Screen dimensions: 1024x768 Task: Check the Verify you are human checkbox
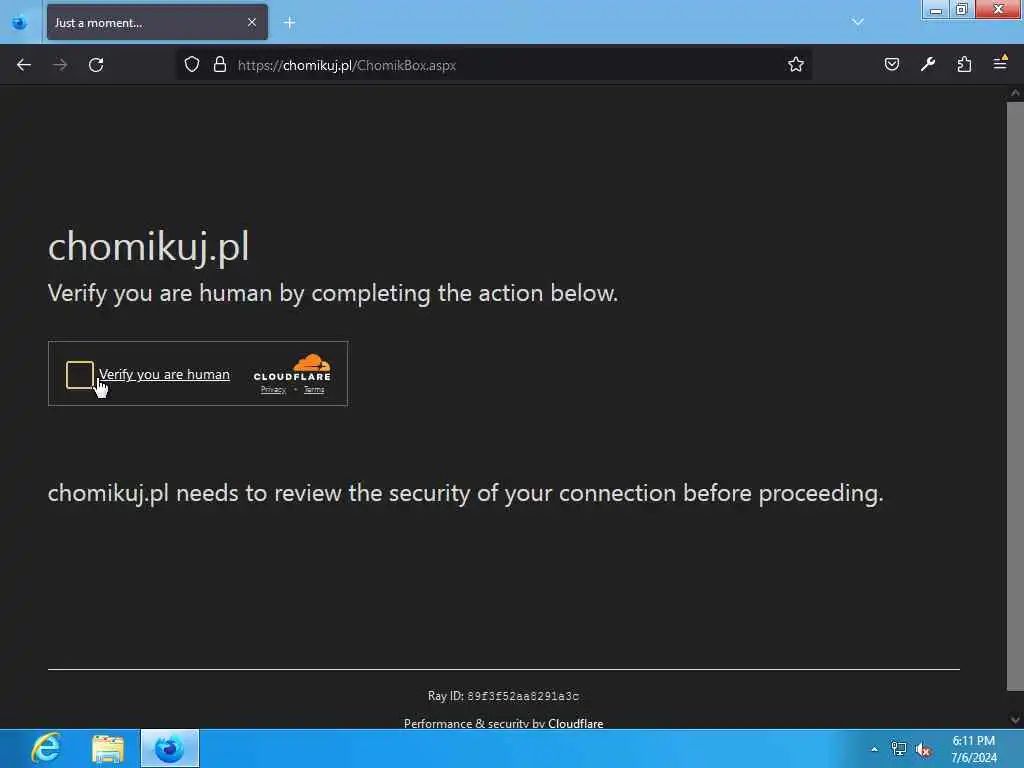click(80, 375)
